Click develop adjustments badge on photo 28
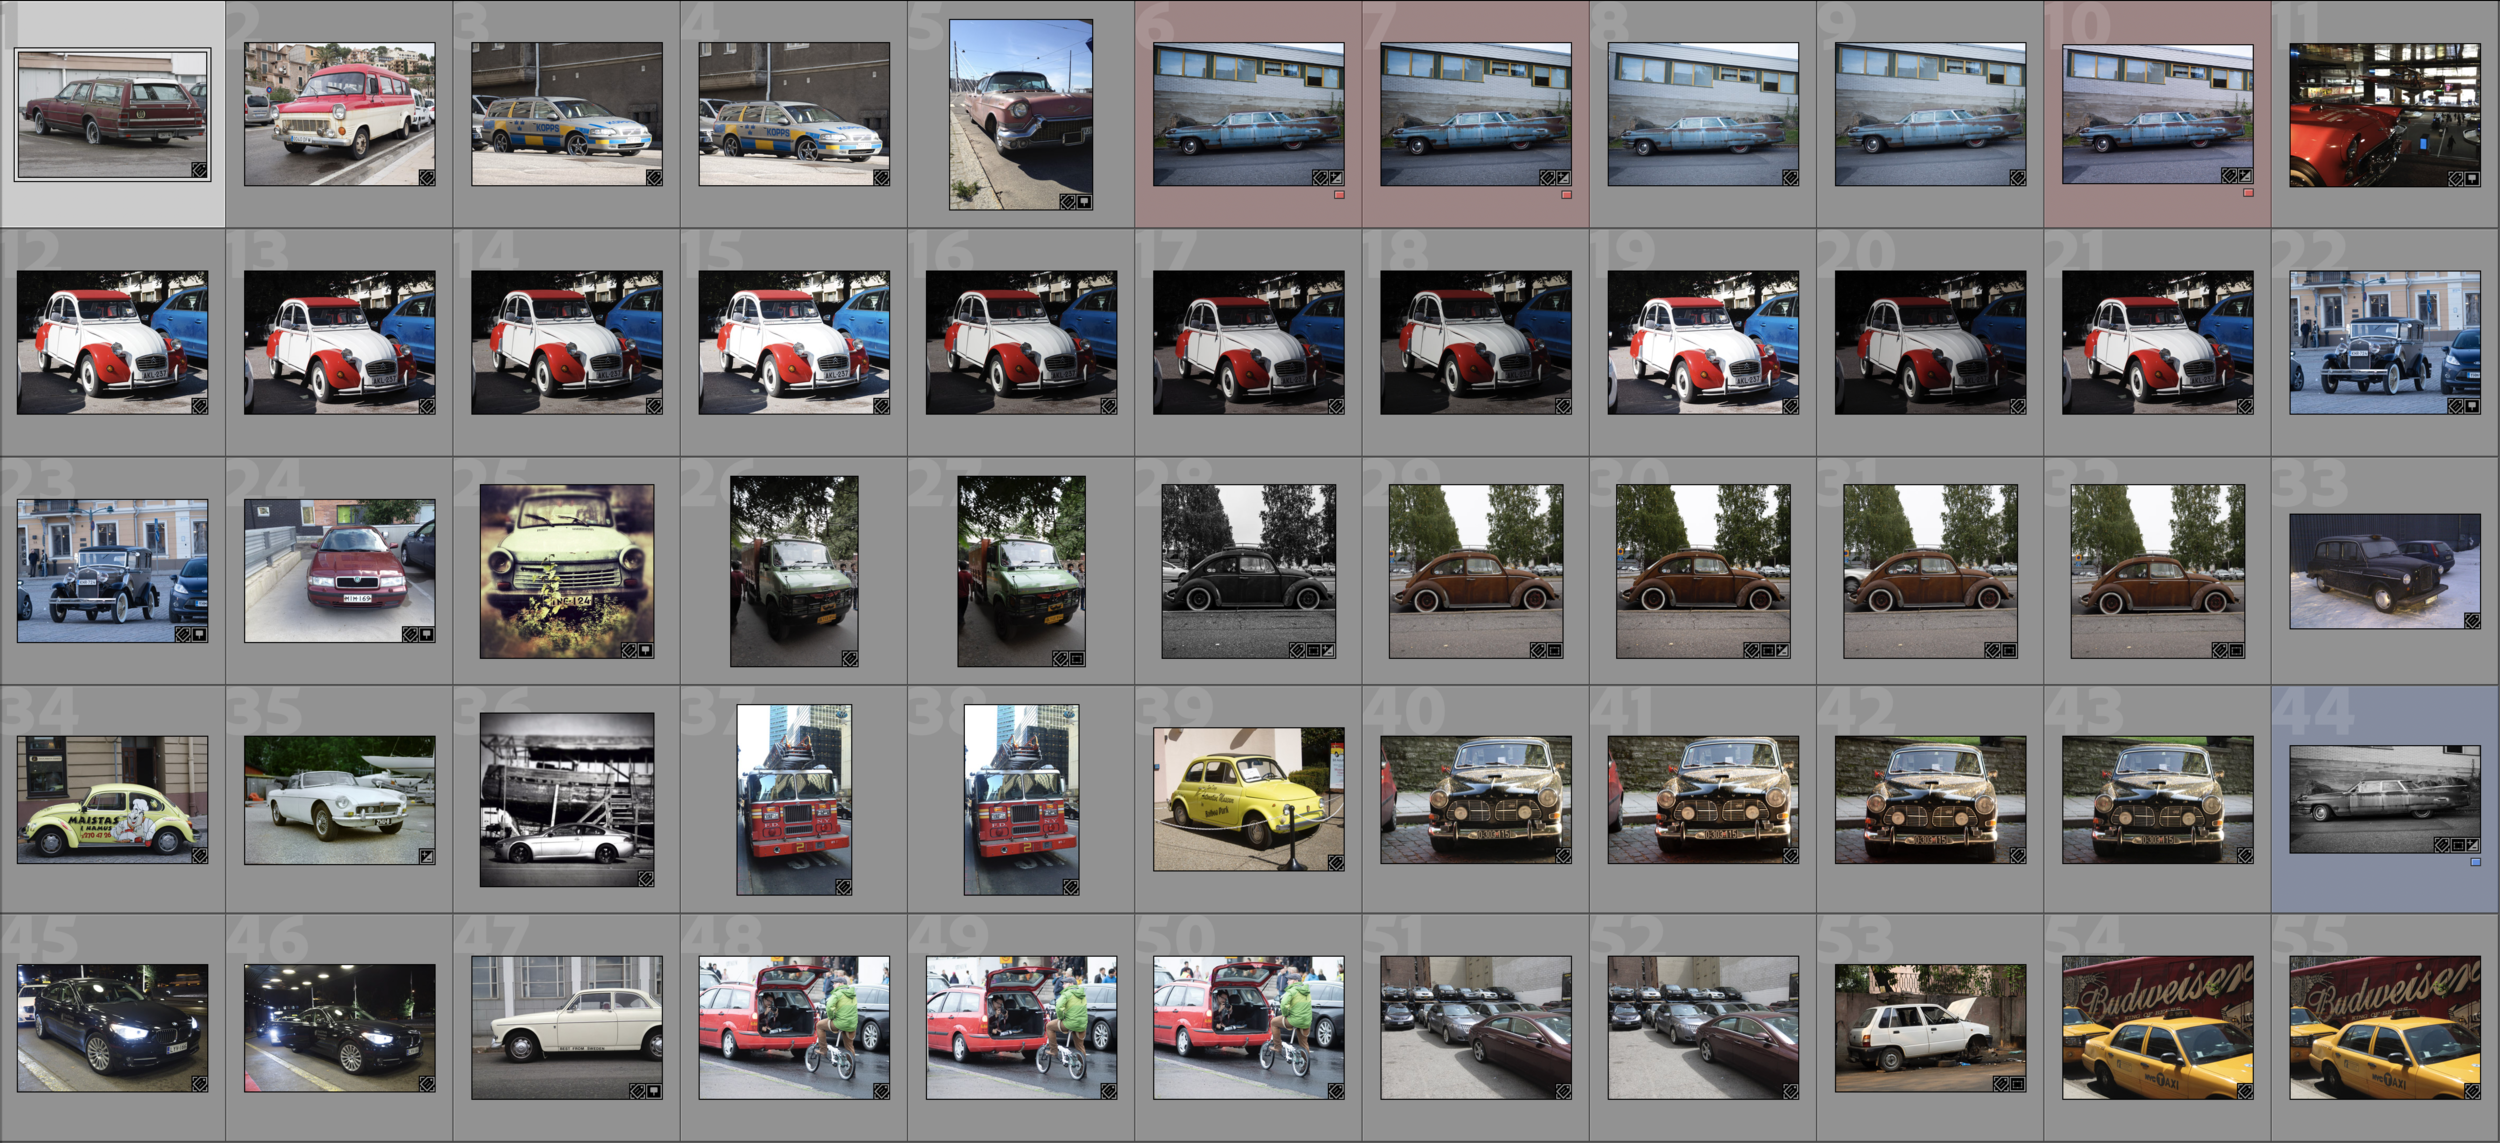Screen dimensions: 2500x1143 coord(1329,650)
